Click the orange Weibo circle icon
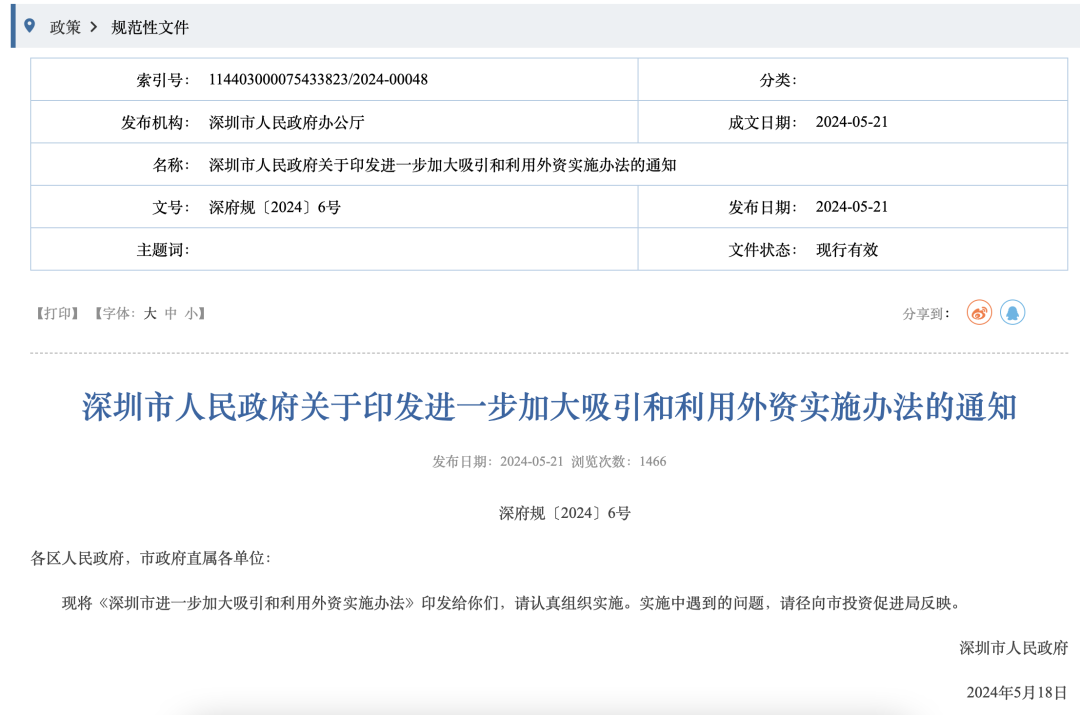 coord(980,312)
